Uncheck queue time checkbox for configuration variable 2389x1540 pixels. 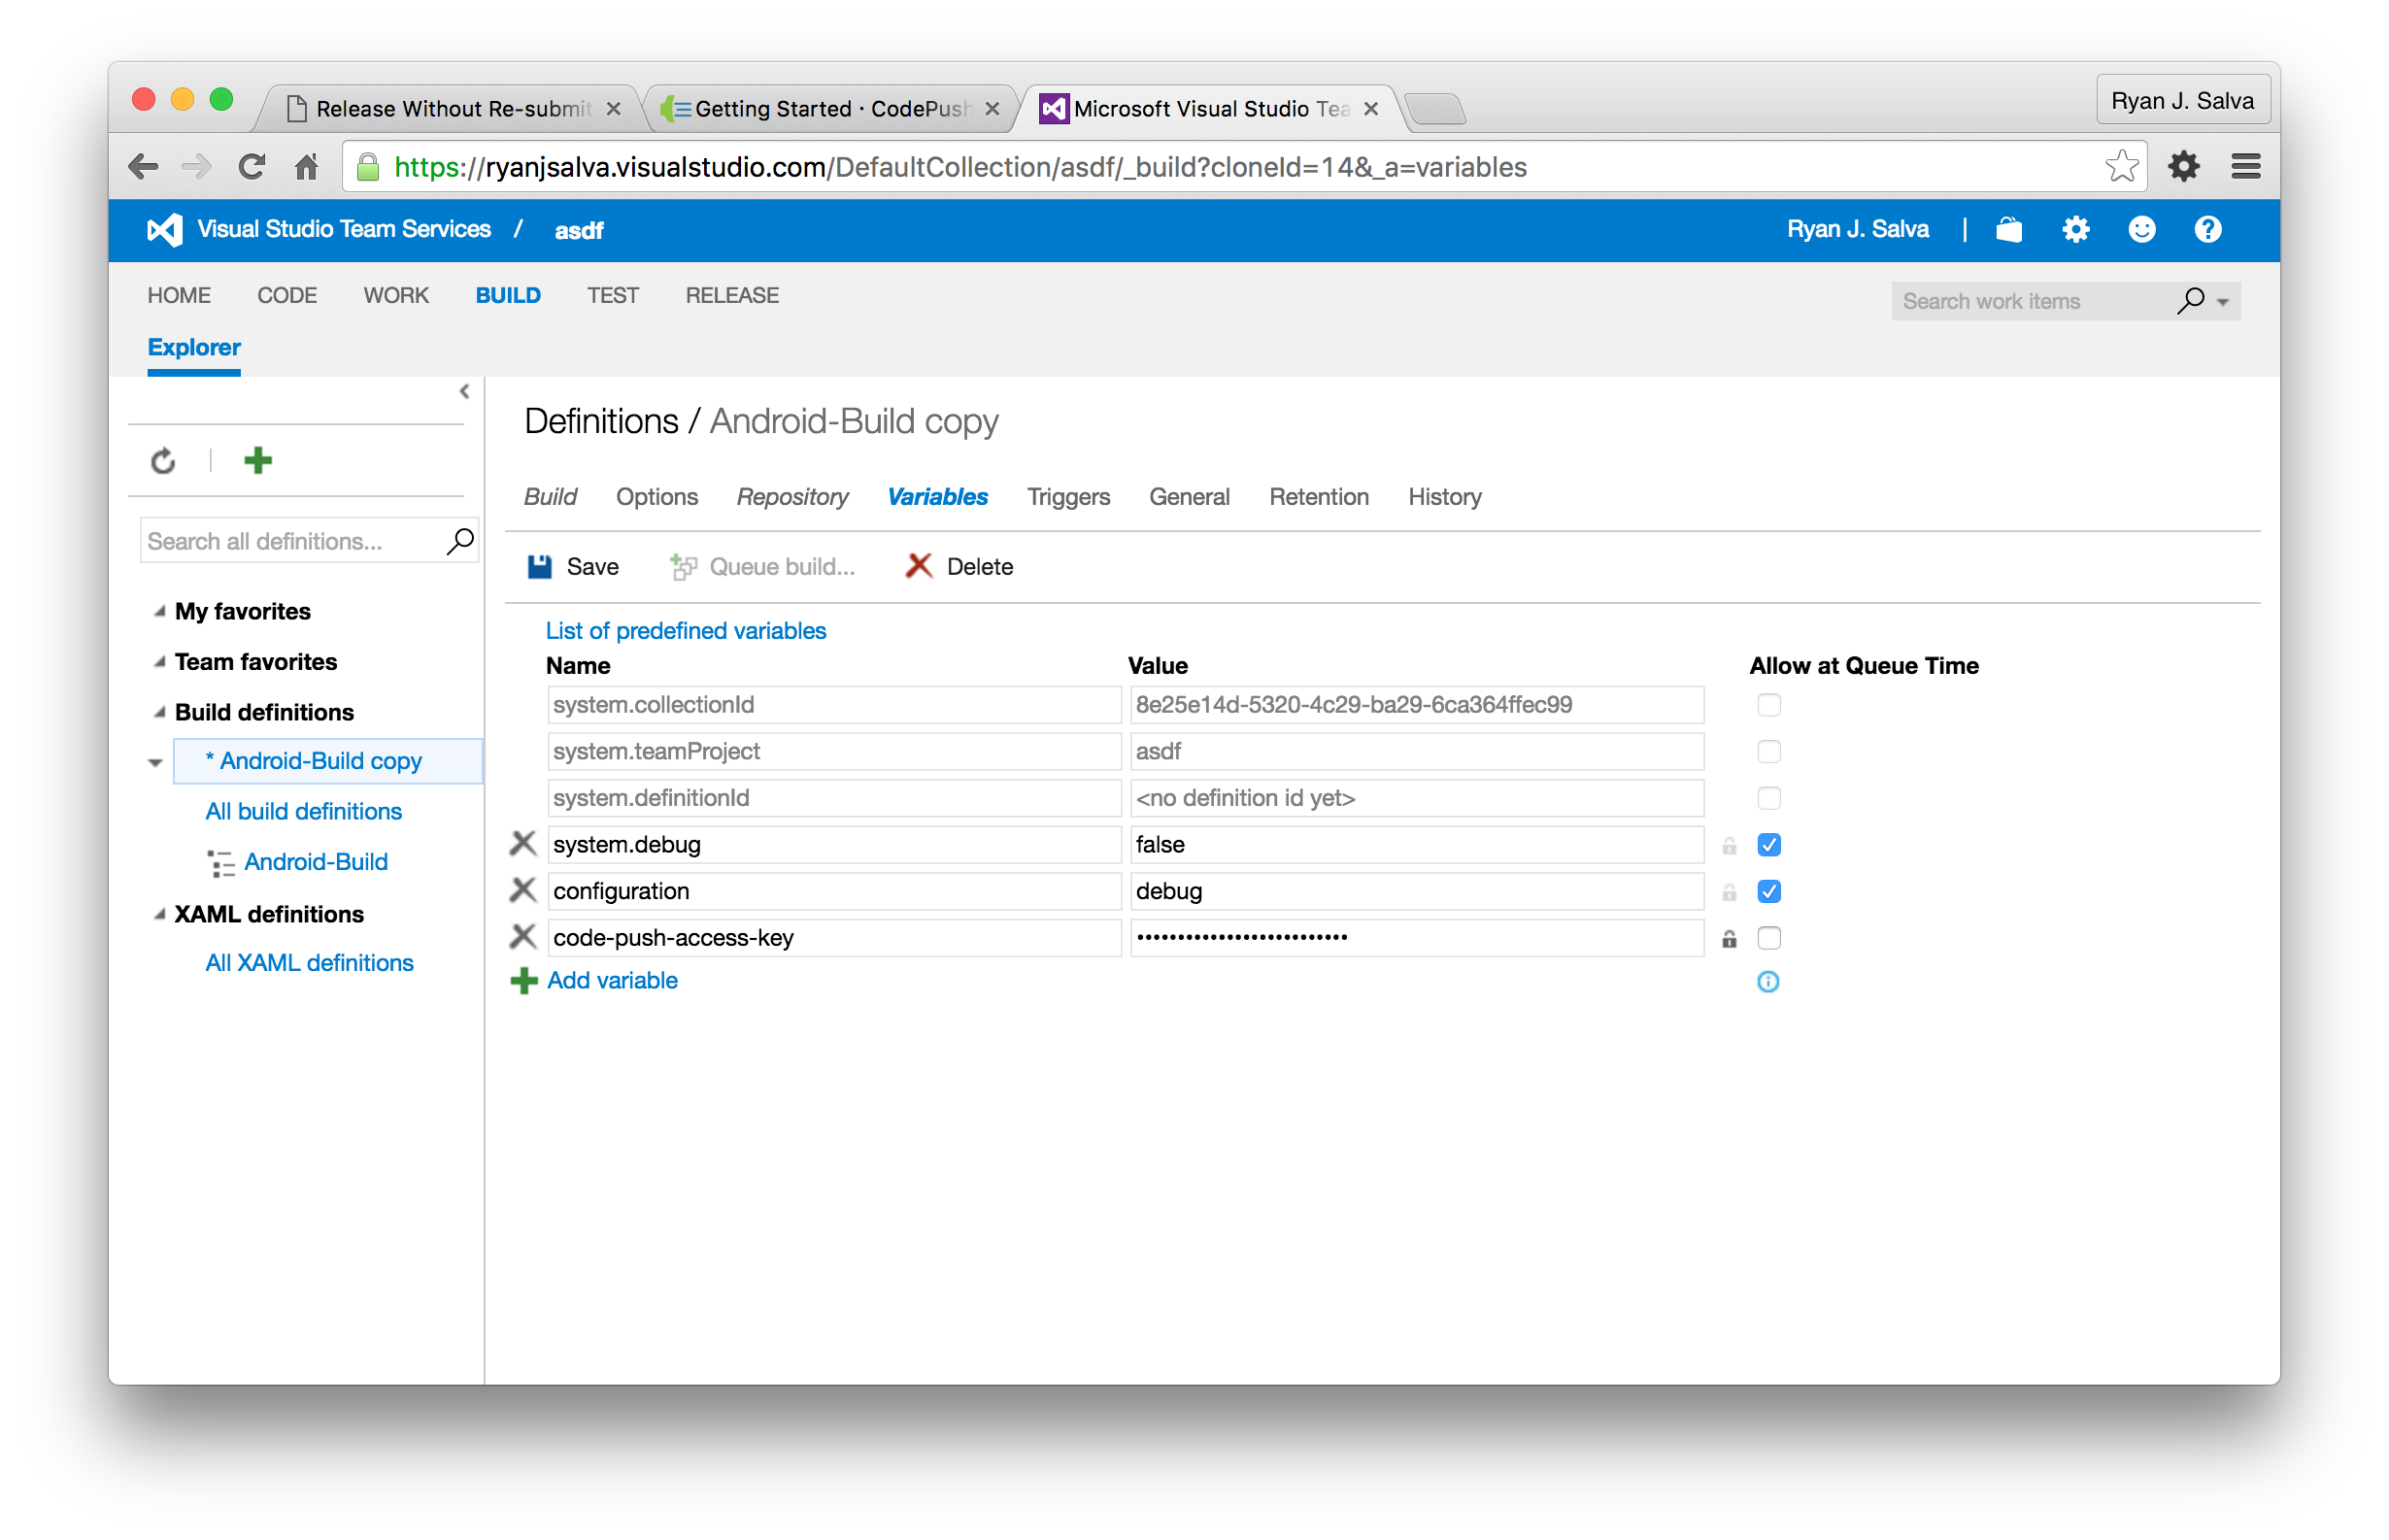(x=1768, y=891)
